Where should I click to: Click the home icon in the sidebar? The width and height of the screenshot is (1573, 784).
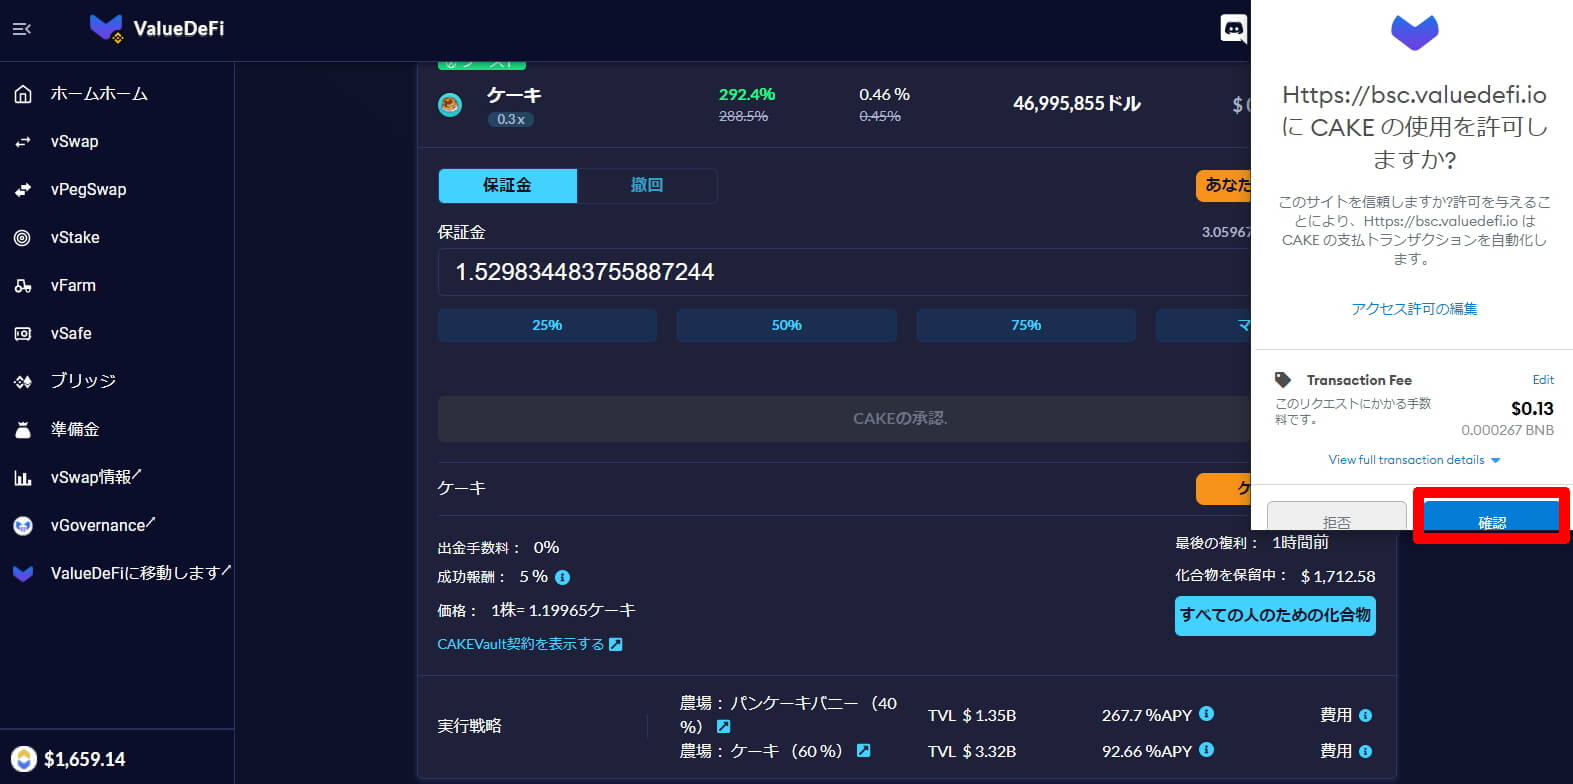pyautogui.click(x=23, y=94)
